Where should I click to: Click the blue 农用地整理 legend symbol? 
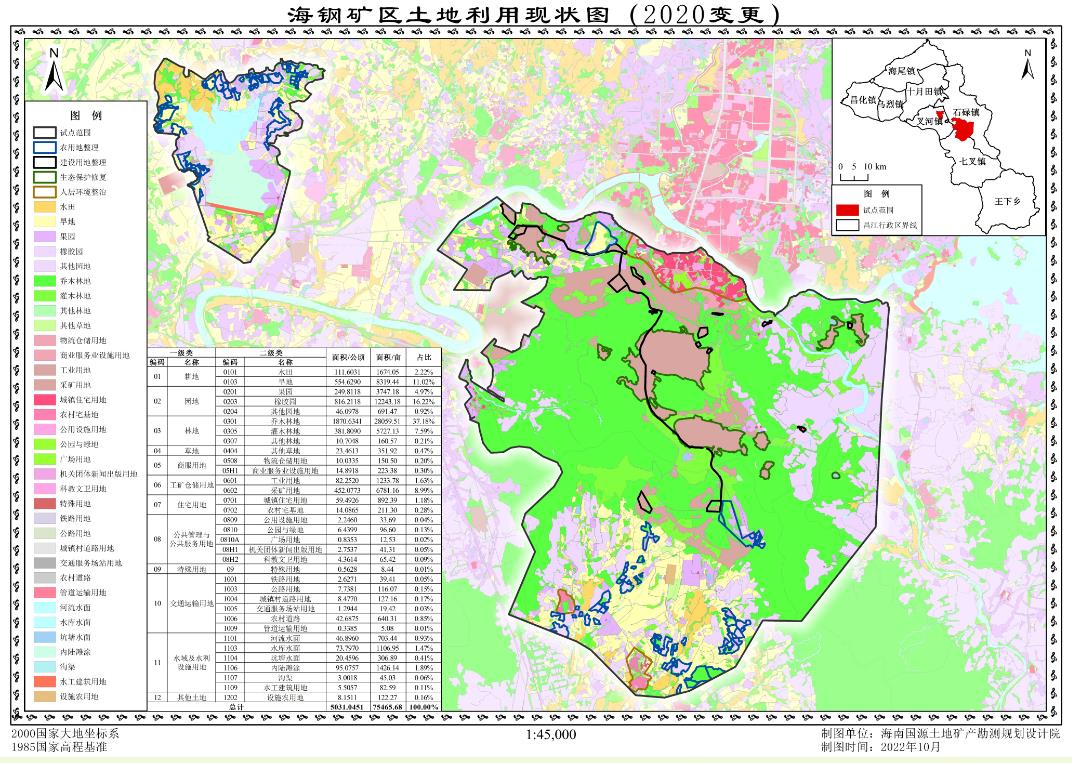(x=45, y=146)
